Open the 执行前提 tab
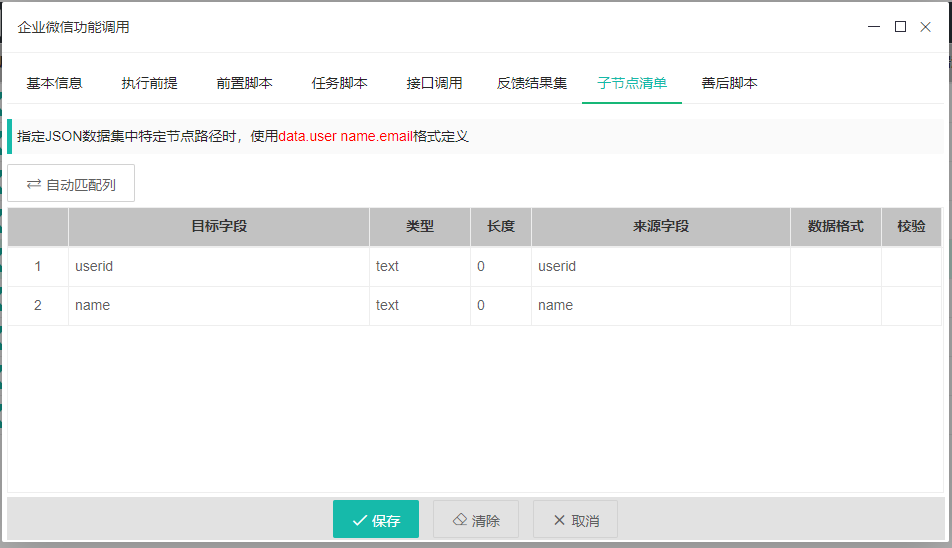The width and height of the screenshot is (952, 548). [149, 83]
